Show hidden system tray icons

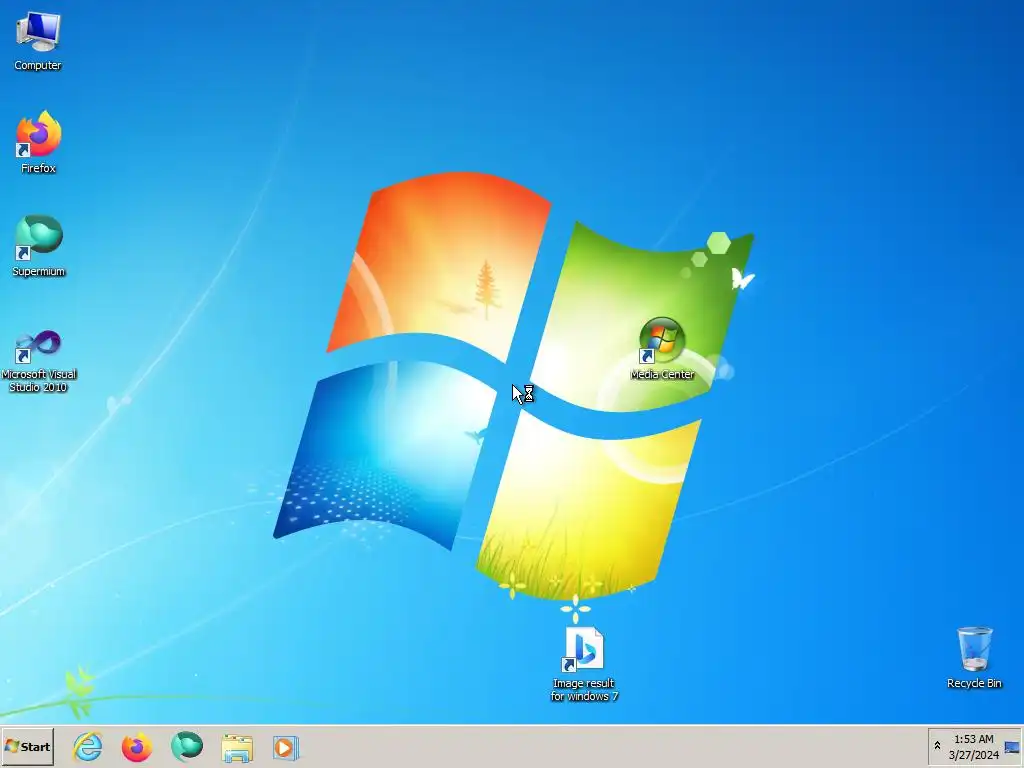tap(937, 746)
